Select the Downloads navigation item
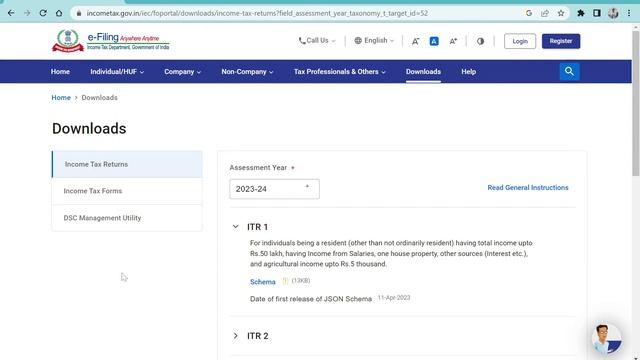640x360 pixels. pyautogui.click(x=423, y=71)
